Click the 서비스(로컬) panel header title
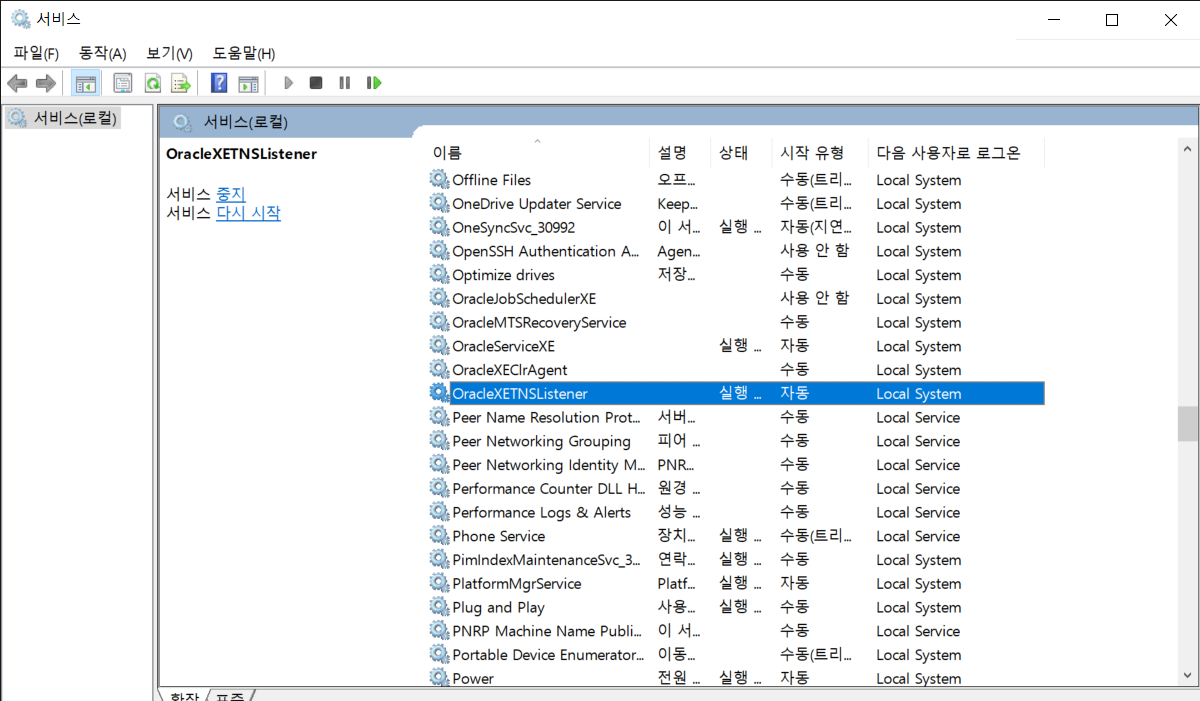 tap(245, 122)
